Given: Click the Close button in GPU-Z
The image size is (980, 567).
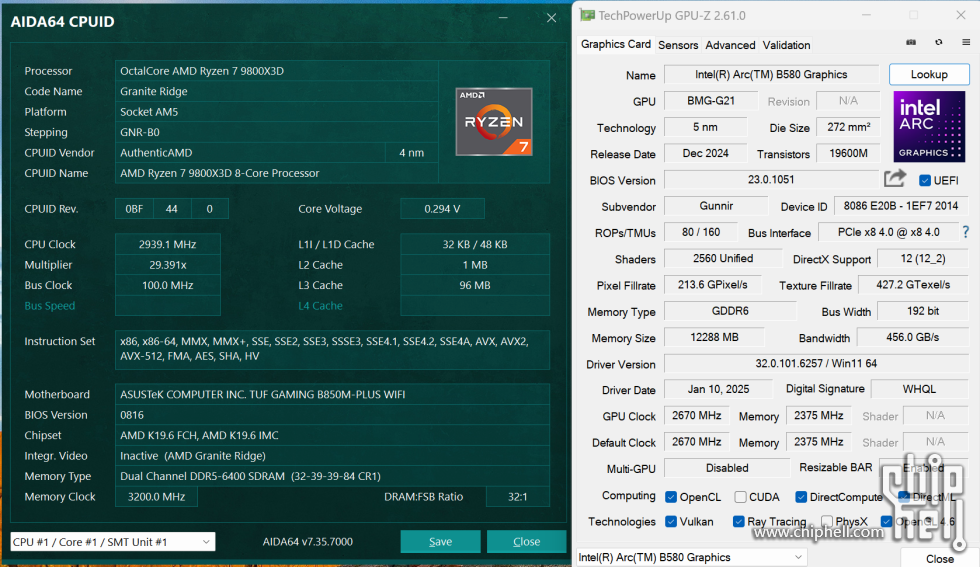Looking at the screenshot, I should coord(939,558).
